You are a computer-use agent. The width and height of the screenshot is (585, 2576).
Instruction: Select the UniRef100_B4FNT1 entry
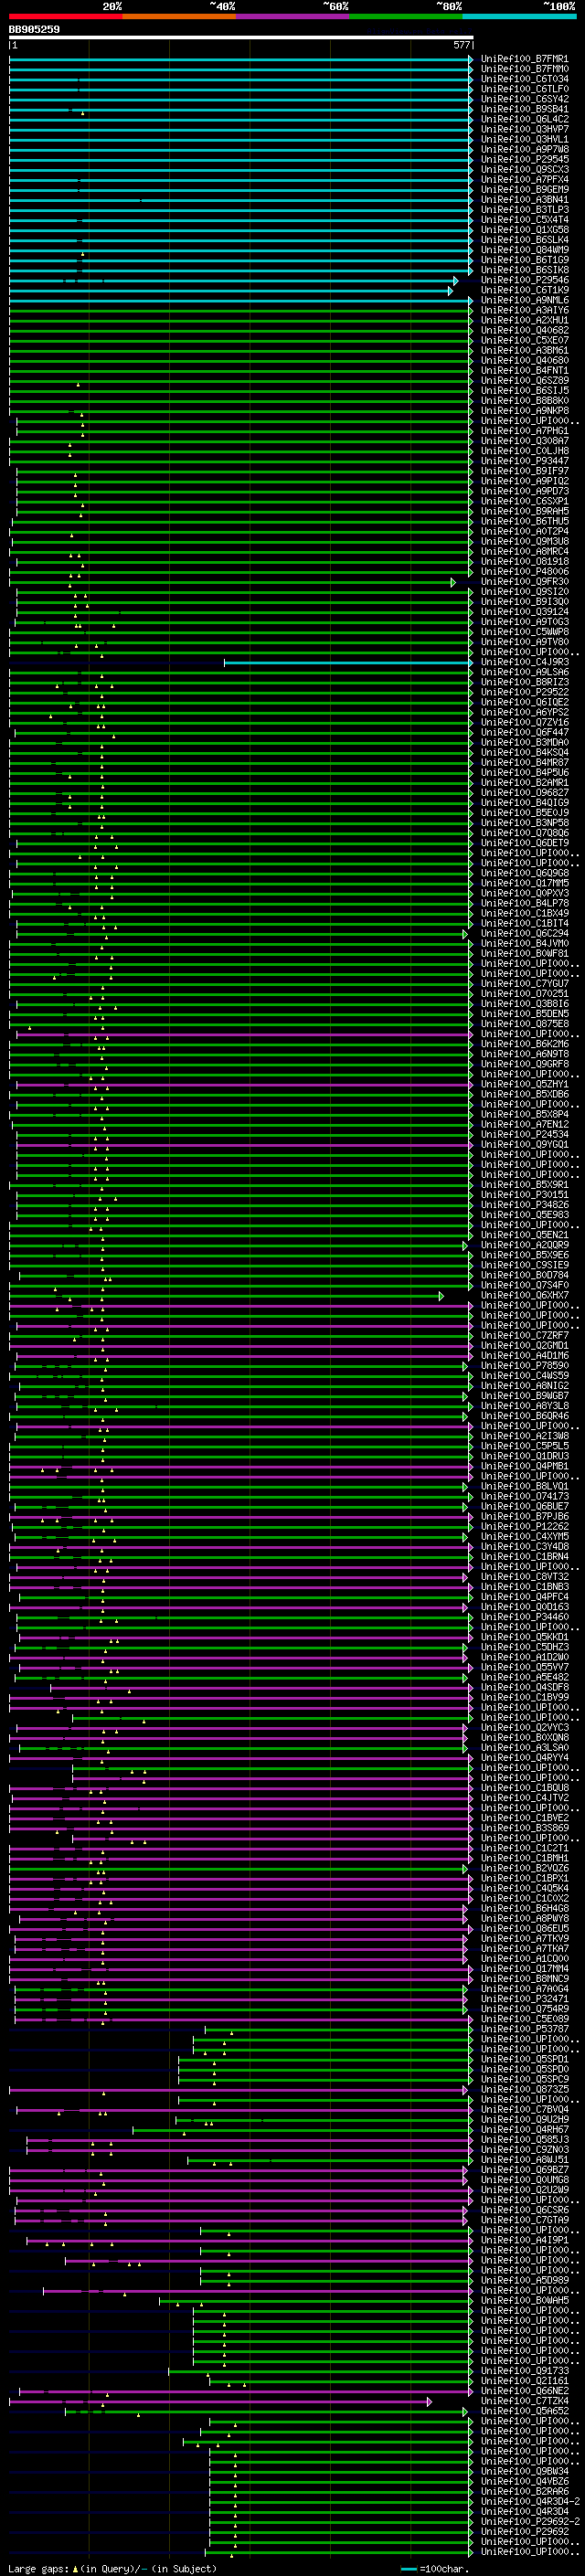[524, 371]
